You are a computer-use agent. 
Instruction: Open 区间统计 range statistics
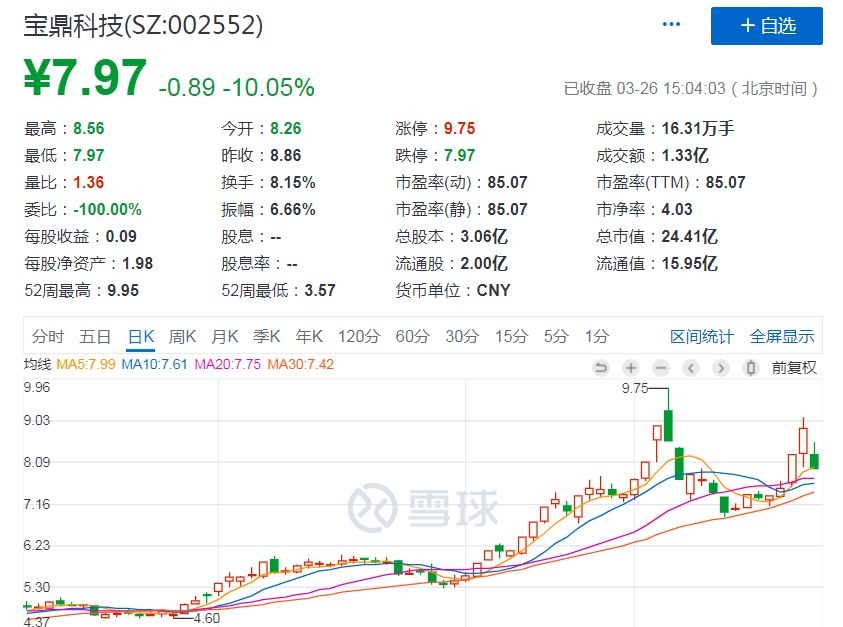pos(702,337)
